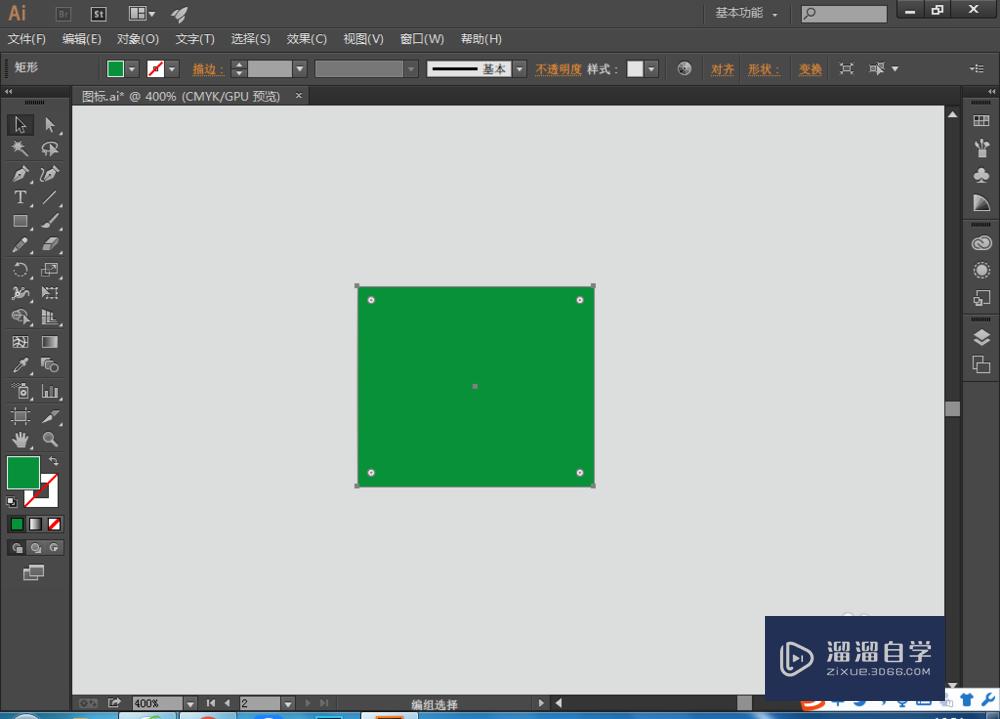1000x719 pixels.
Task: Expand the 基本功能 workspace dropdown
Action: point(746,14)
